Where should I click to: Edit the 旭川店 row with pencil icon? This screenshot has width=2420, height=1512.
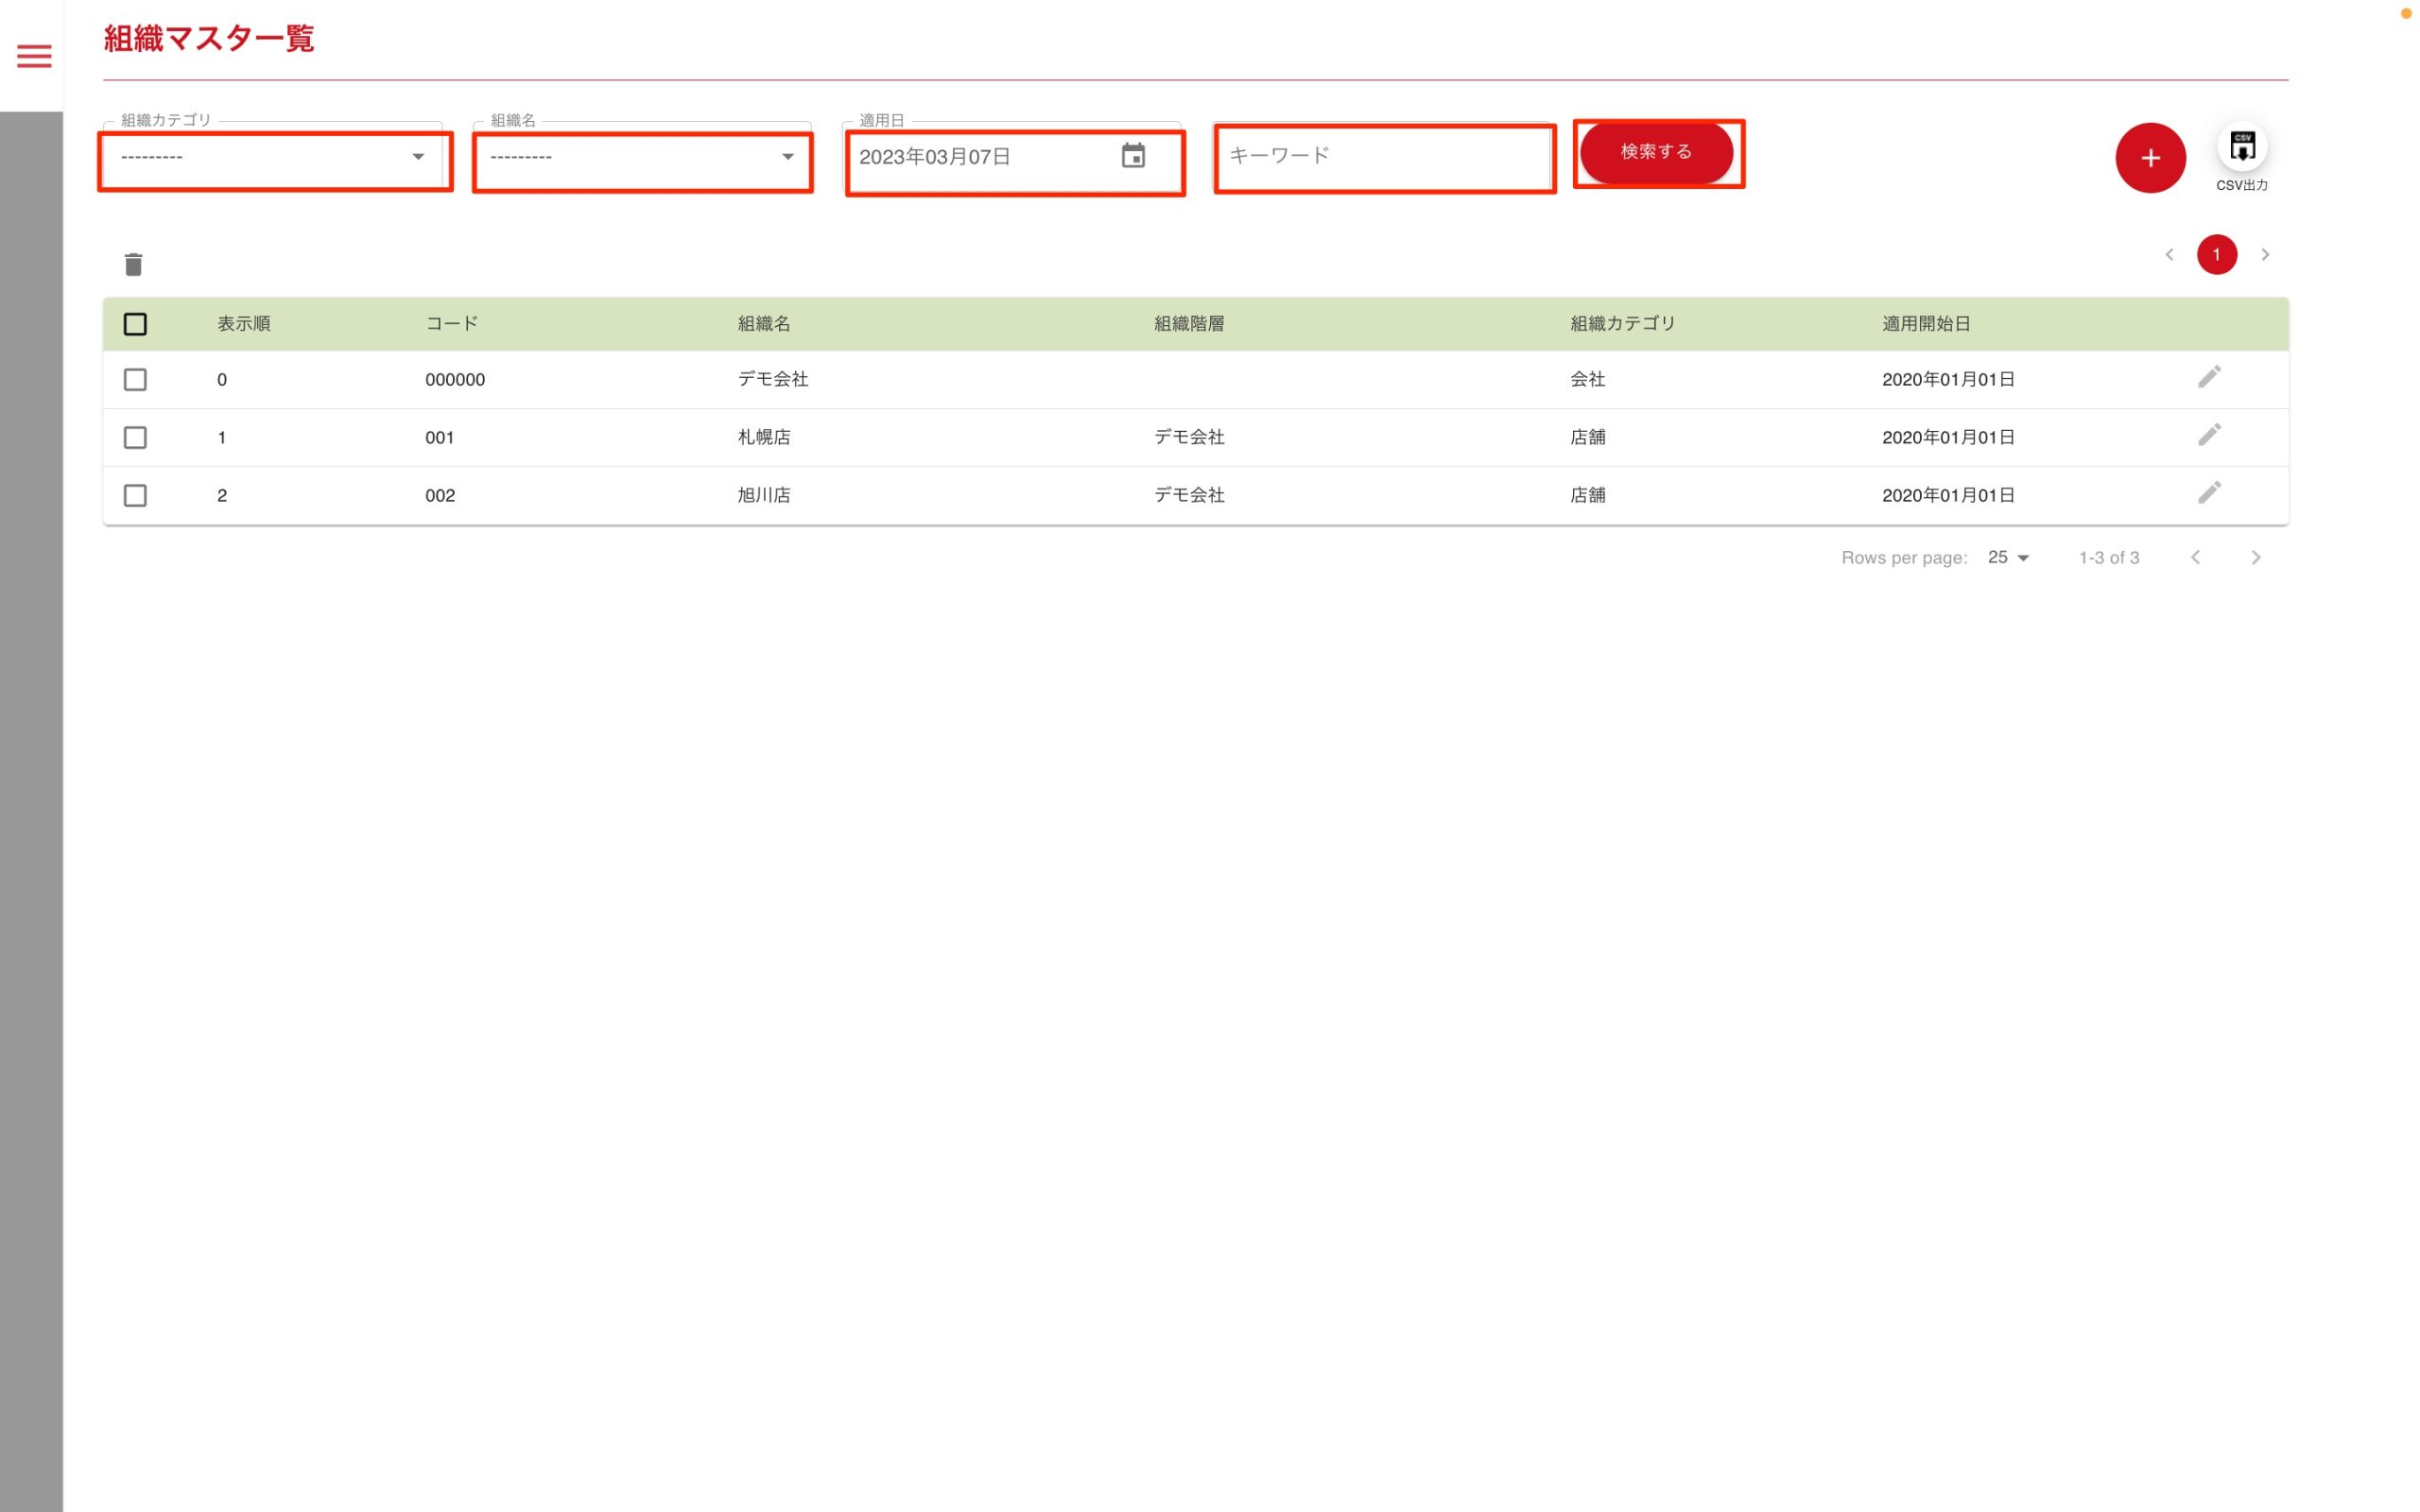point(2209,493)
